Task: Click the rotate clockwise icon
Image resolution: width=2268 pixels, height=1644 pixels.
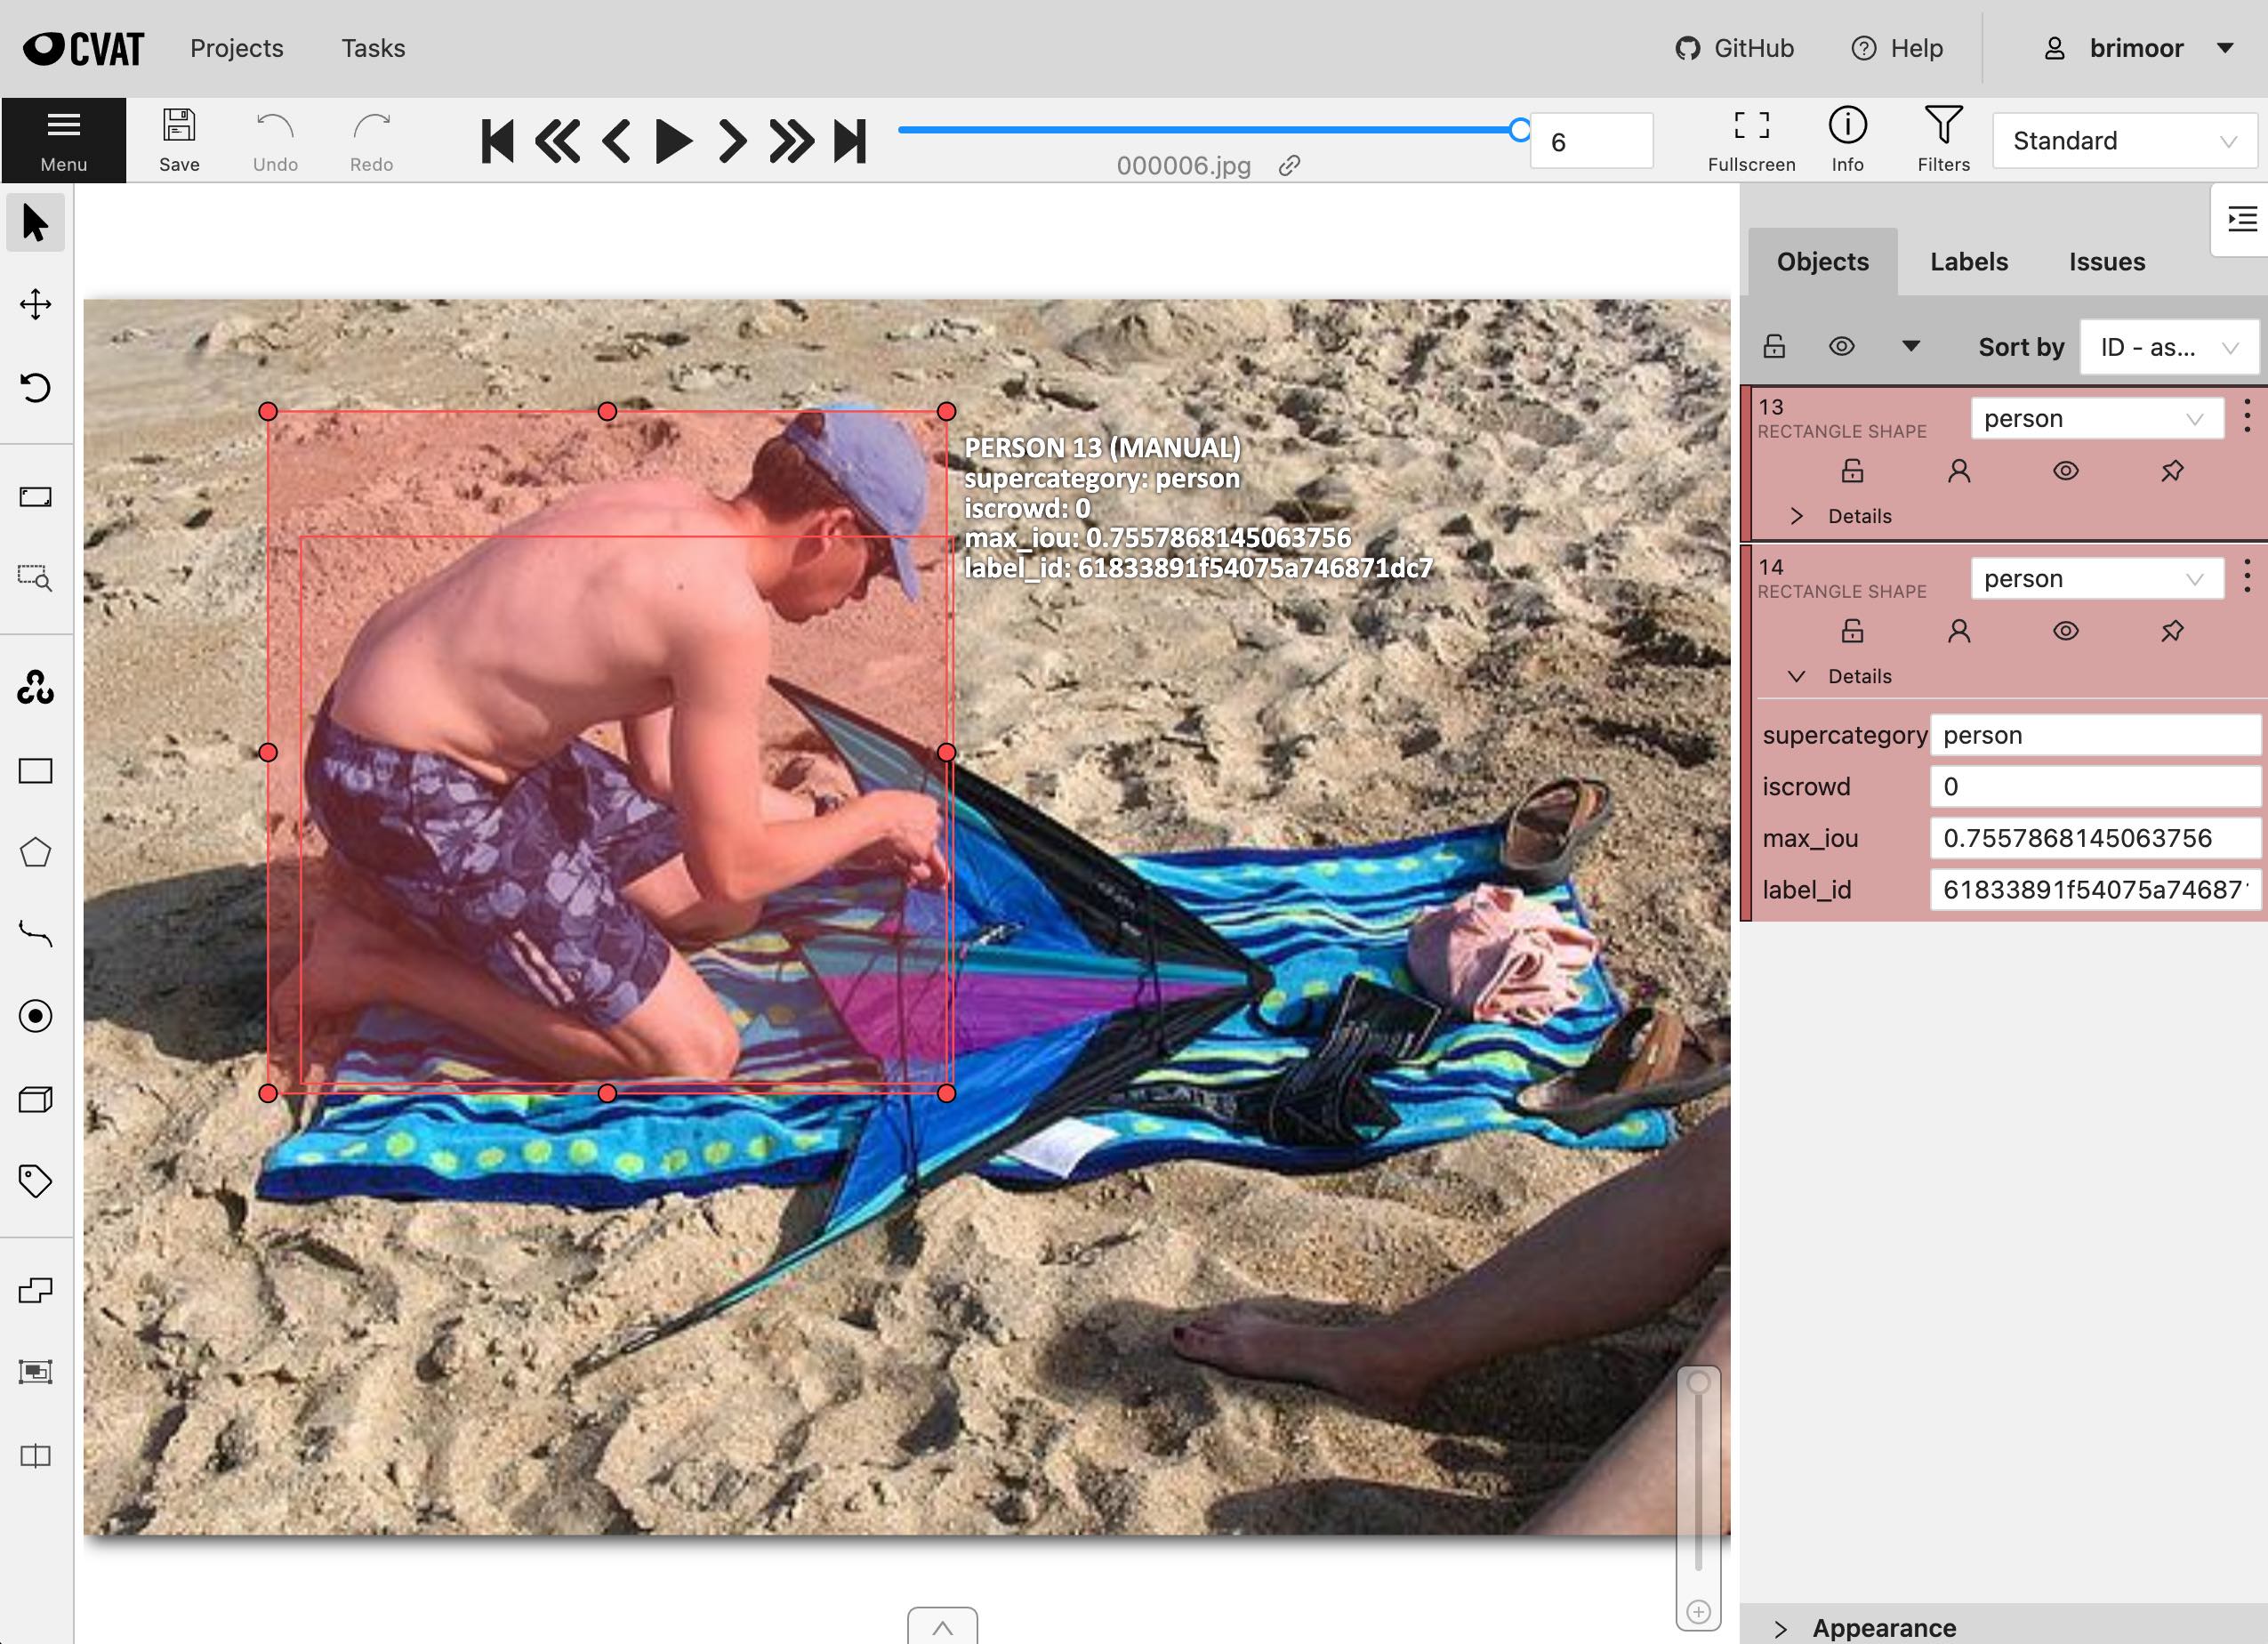Action: click(x=35, y=387)
